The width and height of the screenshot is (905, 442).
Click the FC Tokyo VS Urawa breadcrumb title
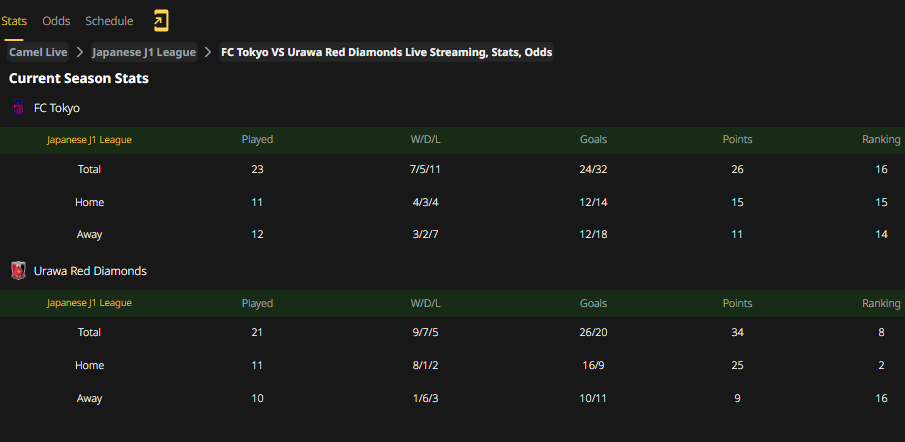pos(387,53)
